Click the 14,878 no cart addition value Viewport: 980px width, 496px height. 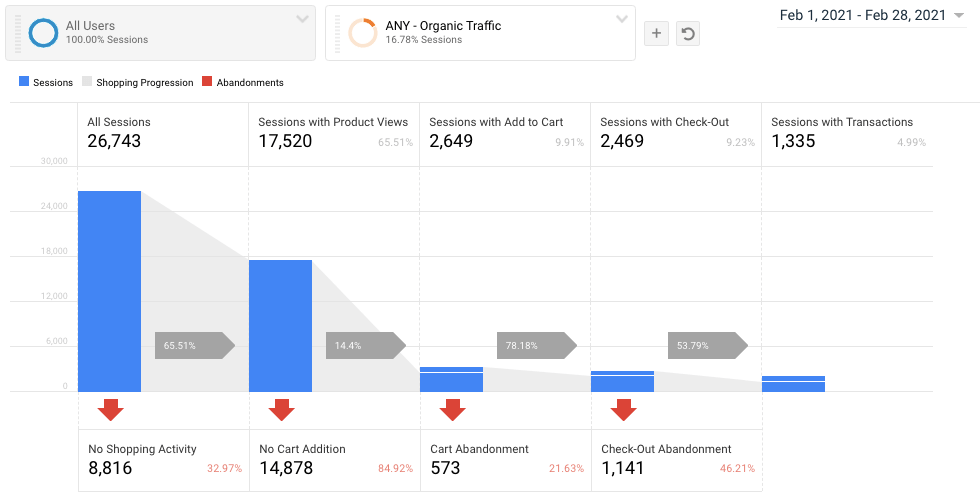coord(286,468)
